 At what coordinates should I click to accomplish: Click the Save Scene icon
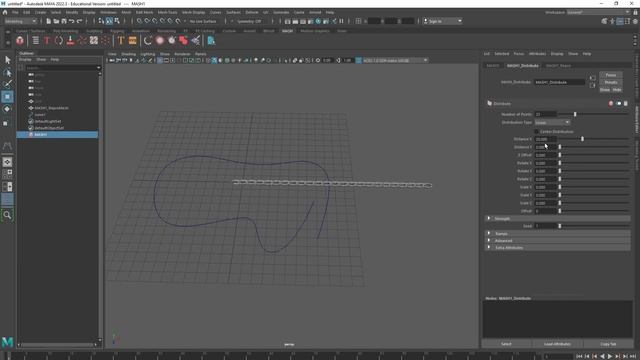coord(64,21)
